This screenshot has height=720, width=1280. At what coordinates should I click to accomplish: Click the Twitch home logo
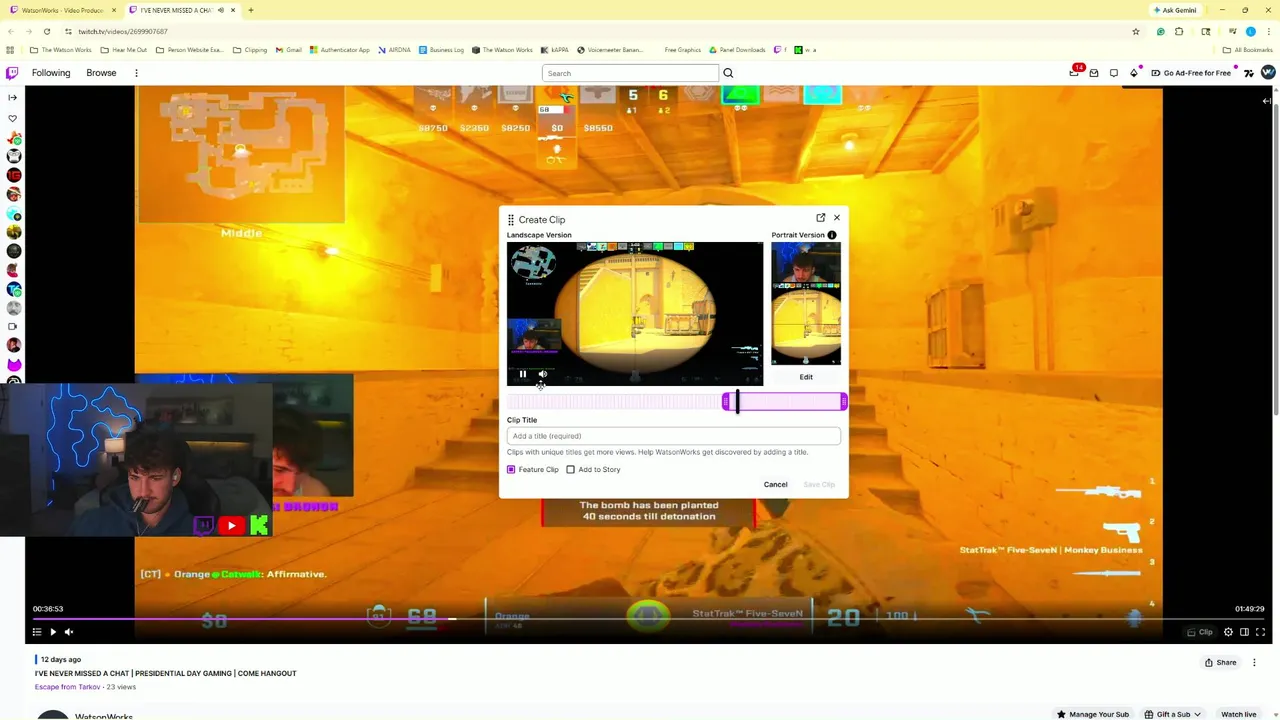pyautogui.click(x=12, y=73)
